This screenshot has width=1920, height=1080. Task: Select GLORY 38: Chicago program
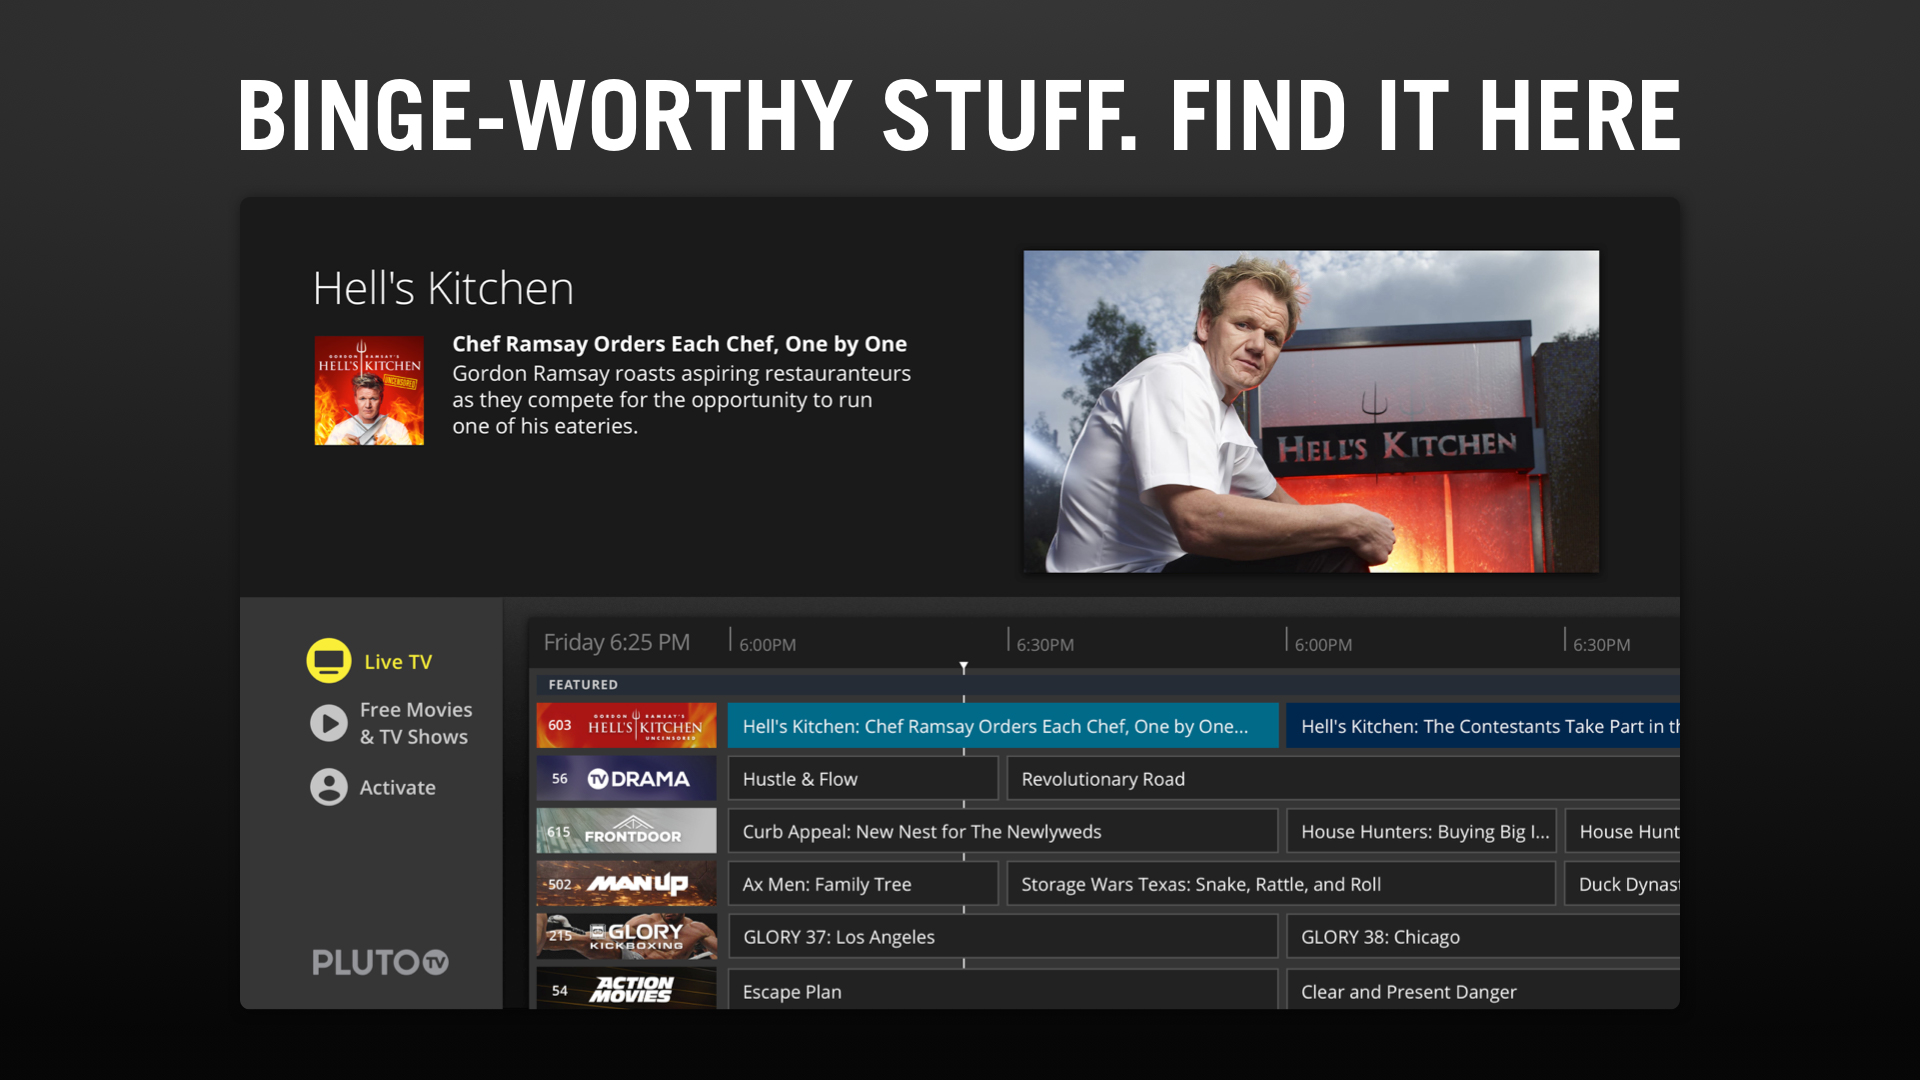tap(1483, 937)
